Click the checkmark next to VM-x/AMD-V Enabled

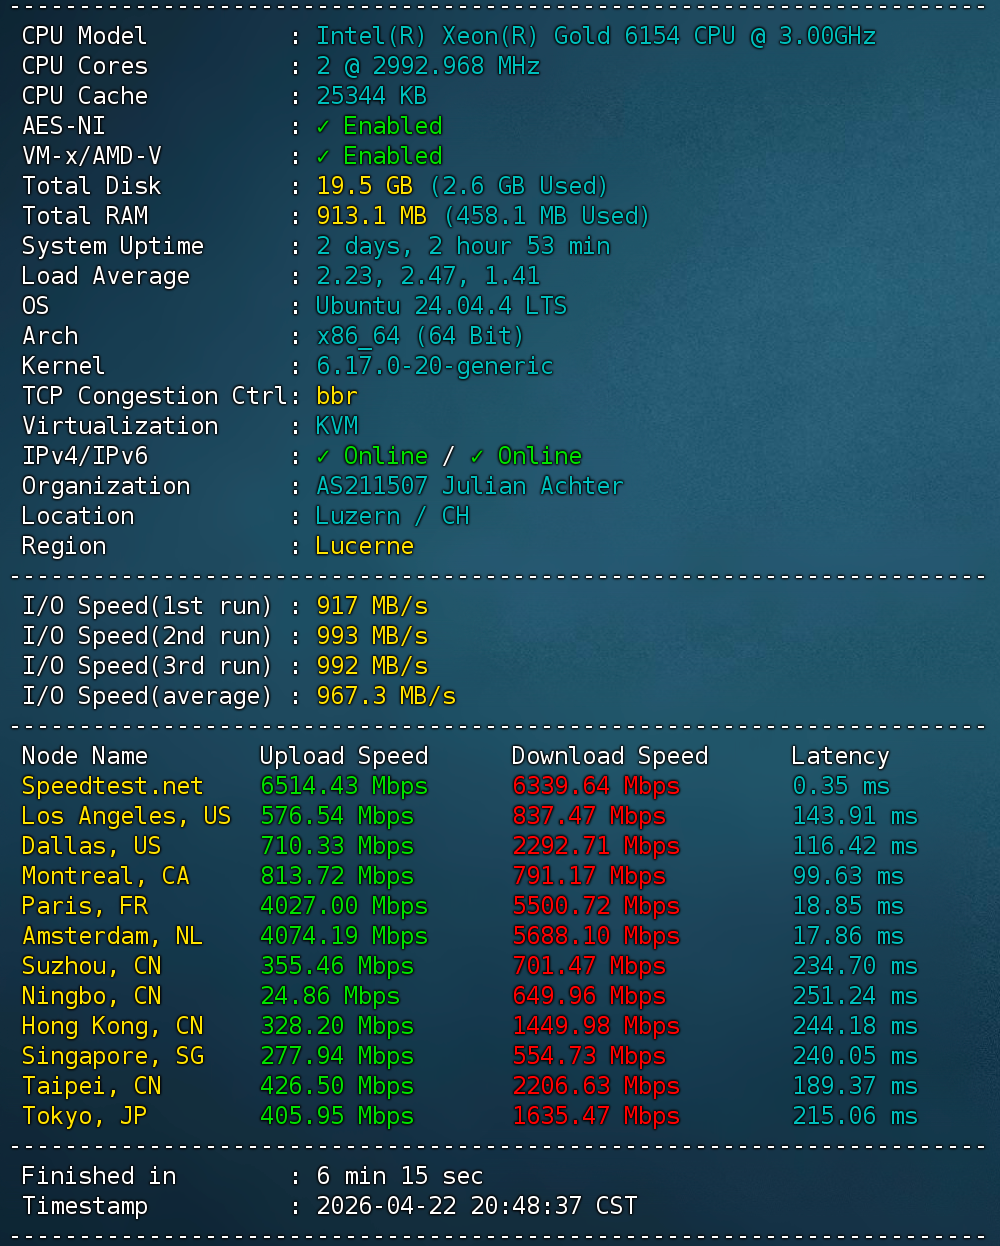pyautogui.click(x=323, y=157)
